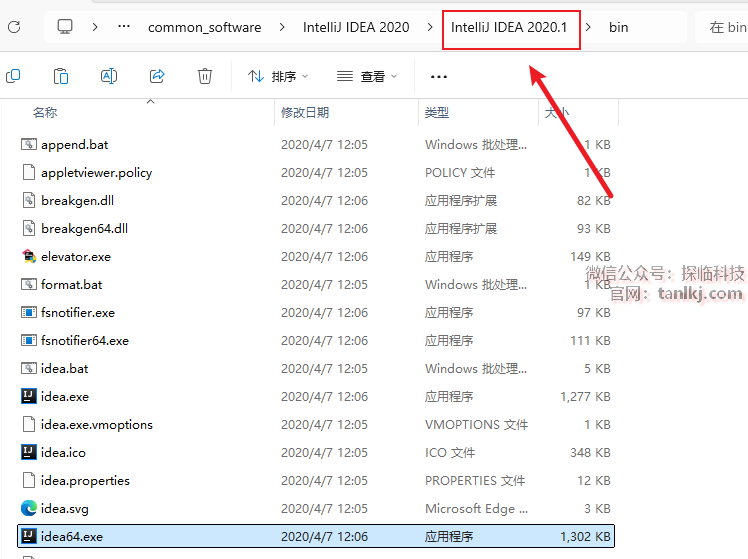Sort by 名称 column header

45,113
